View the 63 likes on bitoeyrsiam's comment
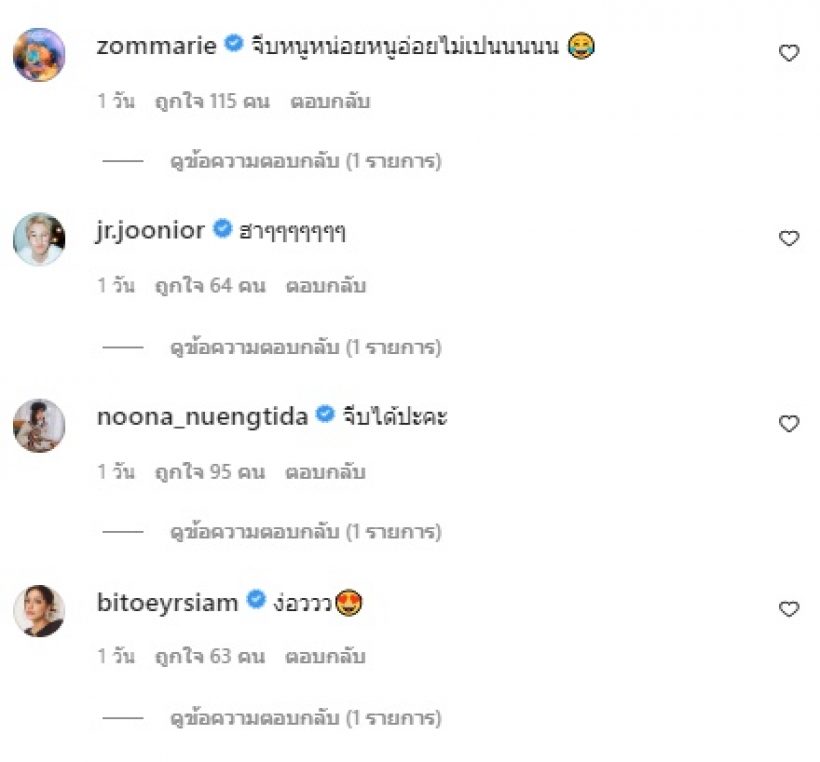 [209, 657]
